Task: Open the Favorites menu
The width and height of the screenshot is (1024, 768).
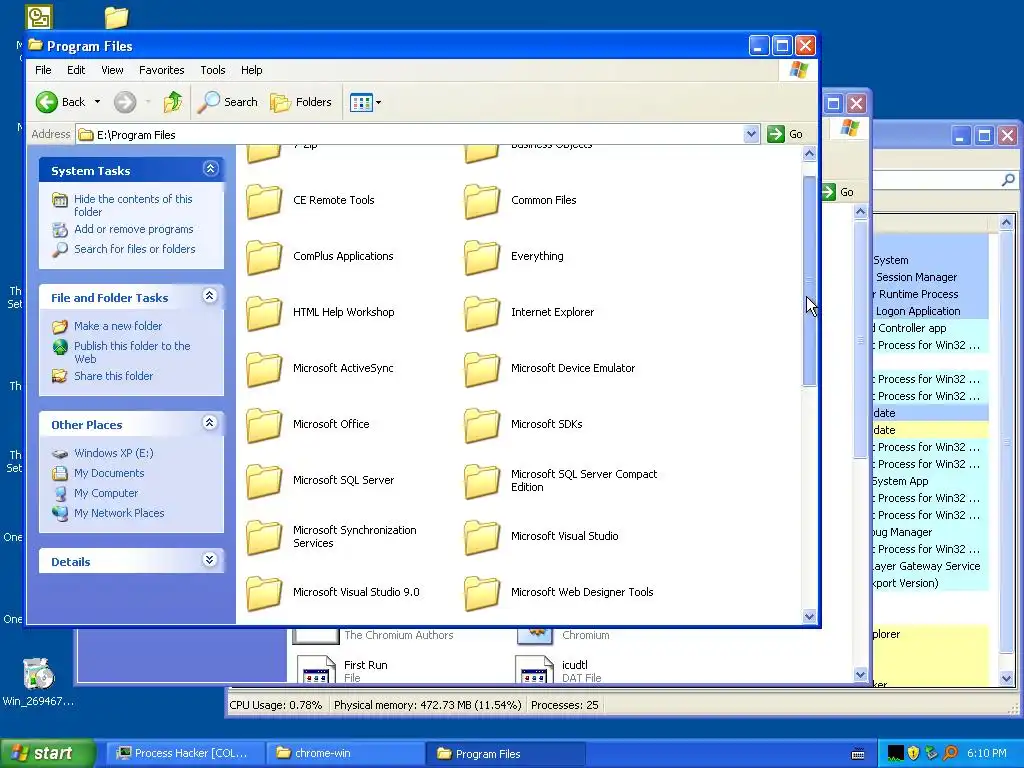Action: (x=161, y=70)
